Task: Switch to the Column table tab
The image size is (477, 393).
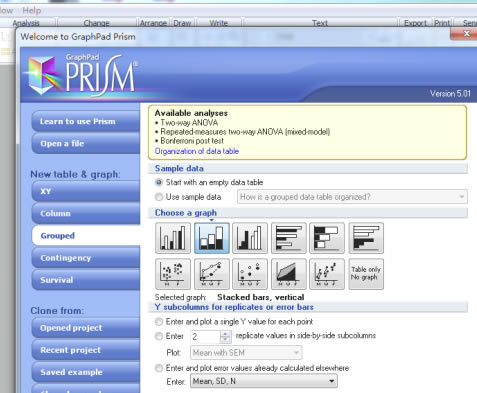Action: tap(86, 213)
